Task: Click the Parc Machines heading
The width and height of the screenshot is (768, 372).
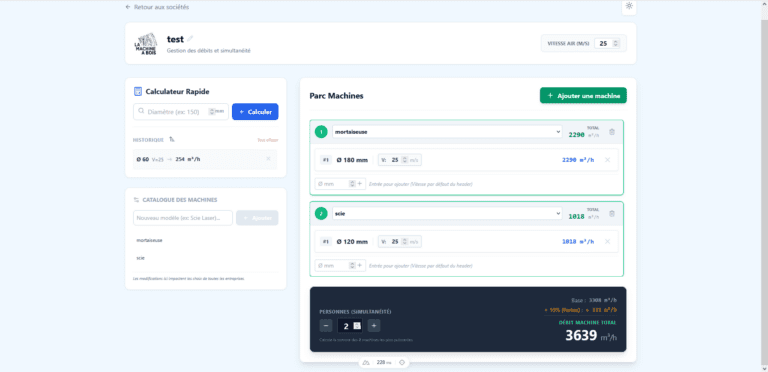Action: 336,96
